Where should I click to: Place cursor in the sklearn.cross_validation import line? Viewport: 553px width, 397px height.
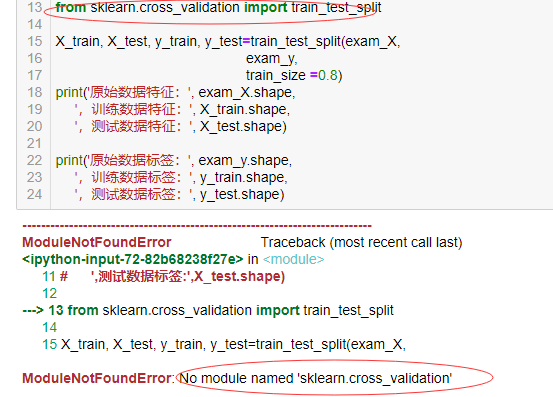218,7
